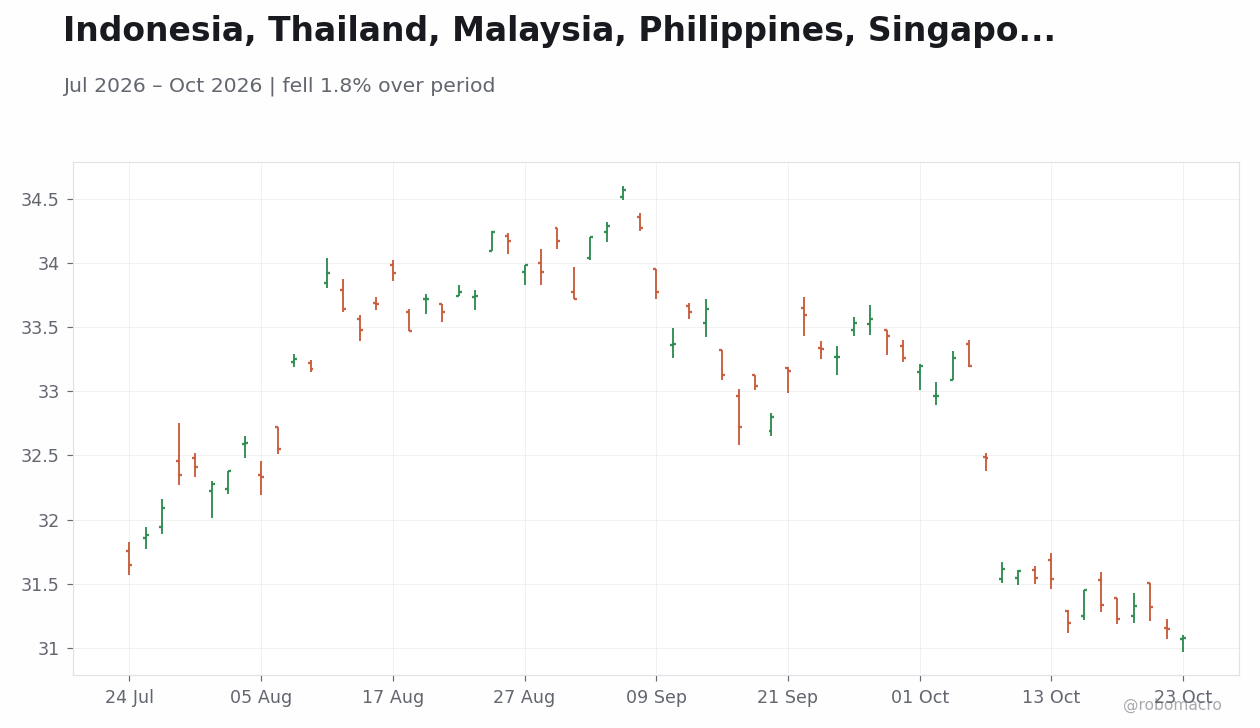Image resolution: width=1260 pixels, height=728 pixels.
Task: Click the 24 Jul x-axis label
Action: (129, 698)
